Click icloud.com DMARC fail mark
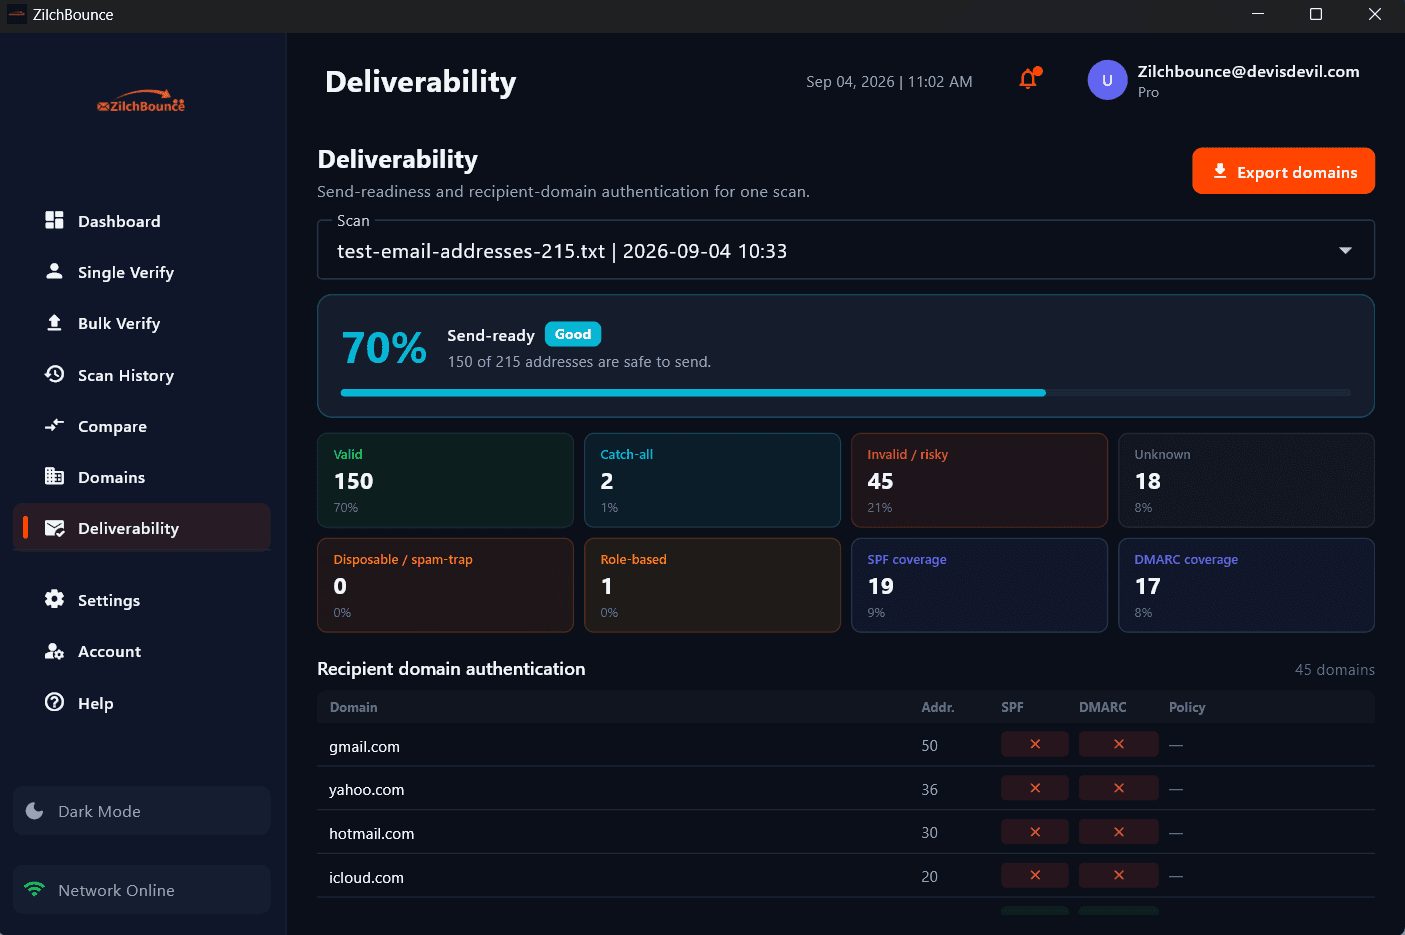The image size is (1405, 935). [1119, 875]
